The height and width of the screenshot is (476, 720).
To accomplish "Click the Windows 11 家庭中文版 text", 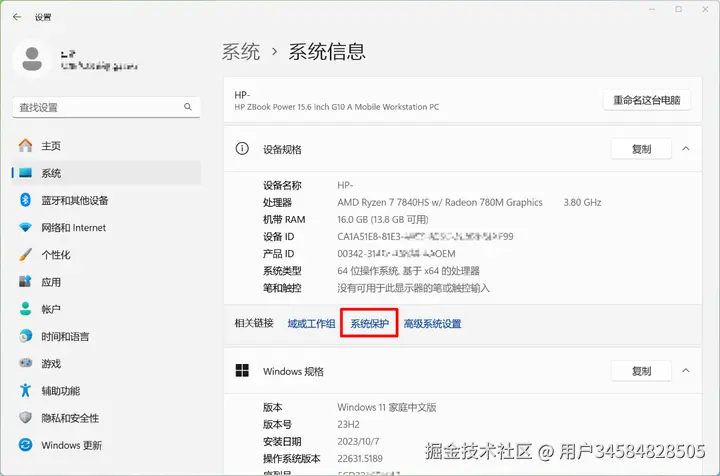I will (387, 407).
